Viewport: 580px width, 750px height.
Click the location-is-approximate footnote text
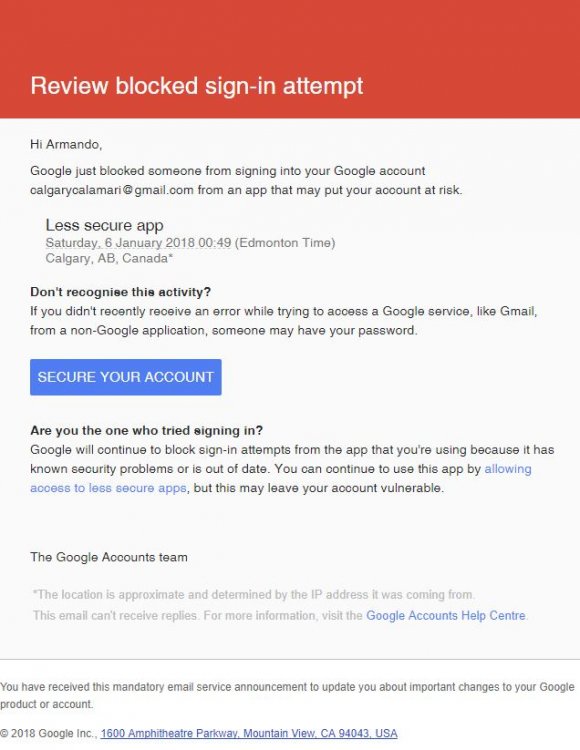point(253,595)
